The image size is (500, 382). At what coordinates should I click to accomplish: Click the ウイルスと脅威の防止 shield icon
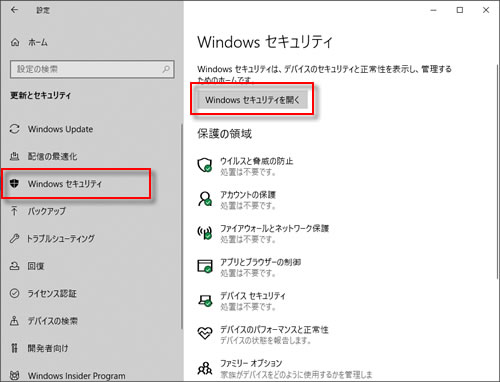(x=205, y=165)
